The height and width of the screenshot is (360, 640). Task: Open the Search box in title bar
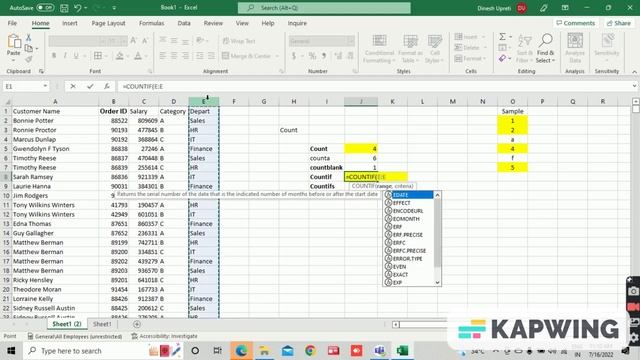(324, 8)
